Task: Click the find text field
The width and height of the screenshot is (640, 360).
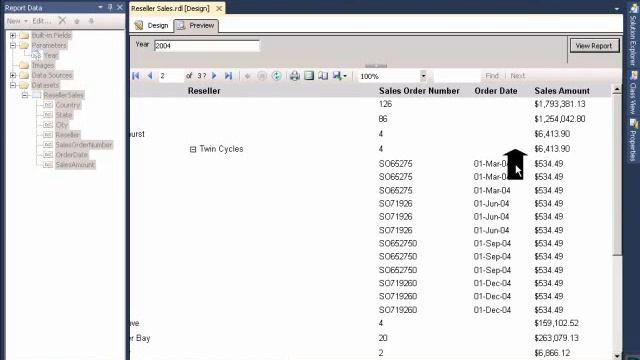Action: click(456, 76)
